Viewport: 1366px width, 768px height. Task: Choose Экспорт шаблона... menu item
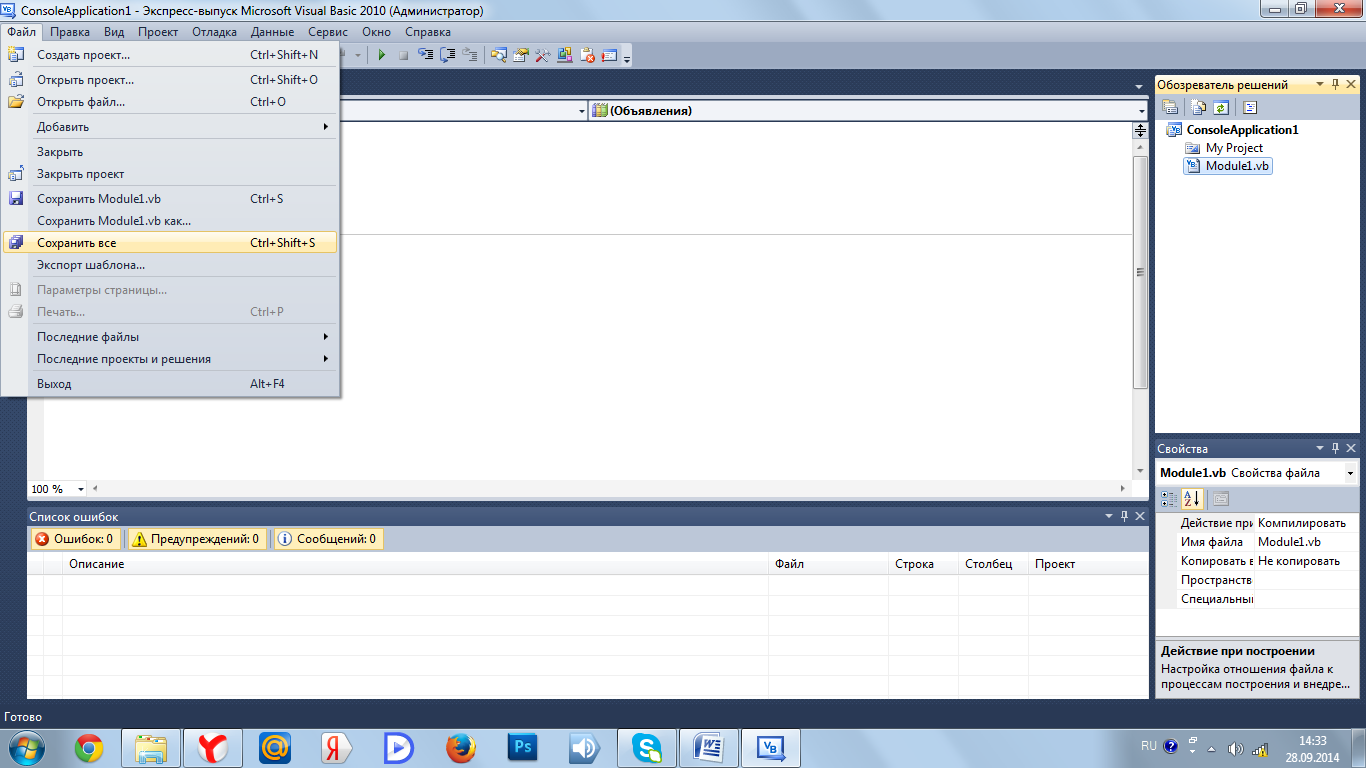(x=170, y=265)
